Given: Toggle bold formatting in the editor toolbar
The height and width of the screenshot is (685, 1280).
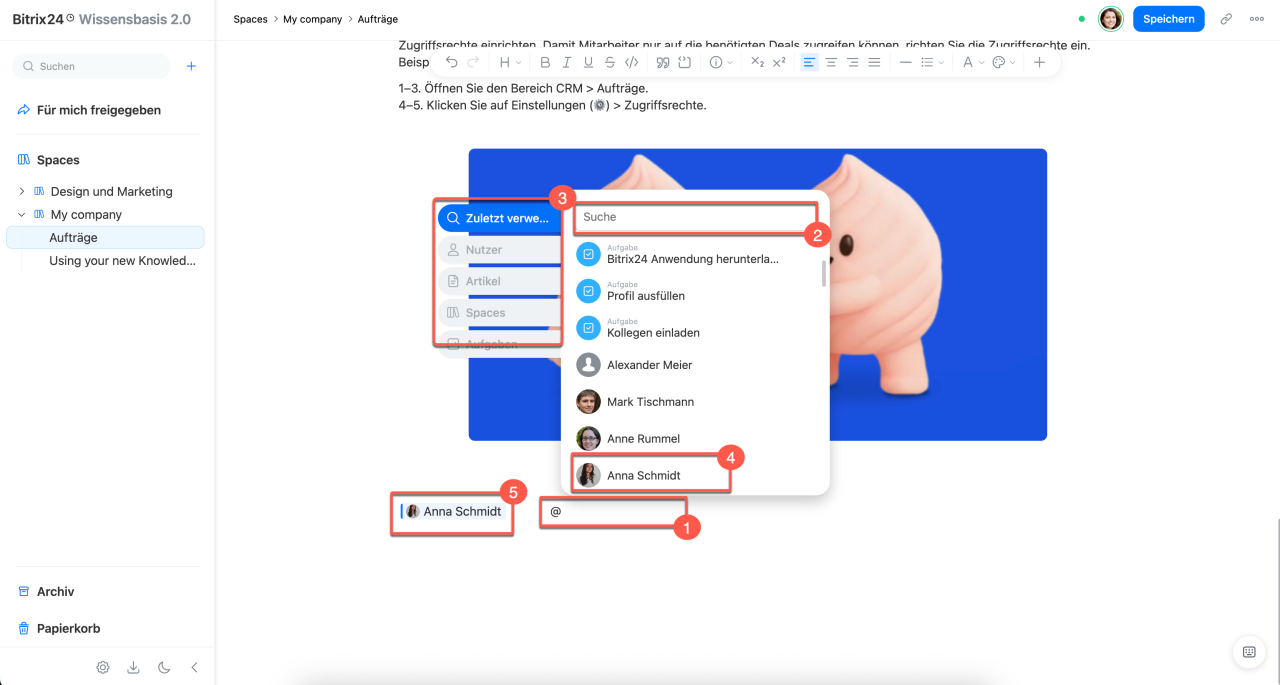Looking at the screenshot, I should [545, 62].
